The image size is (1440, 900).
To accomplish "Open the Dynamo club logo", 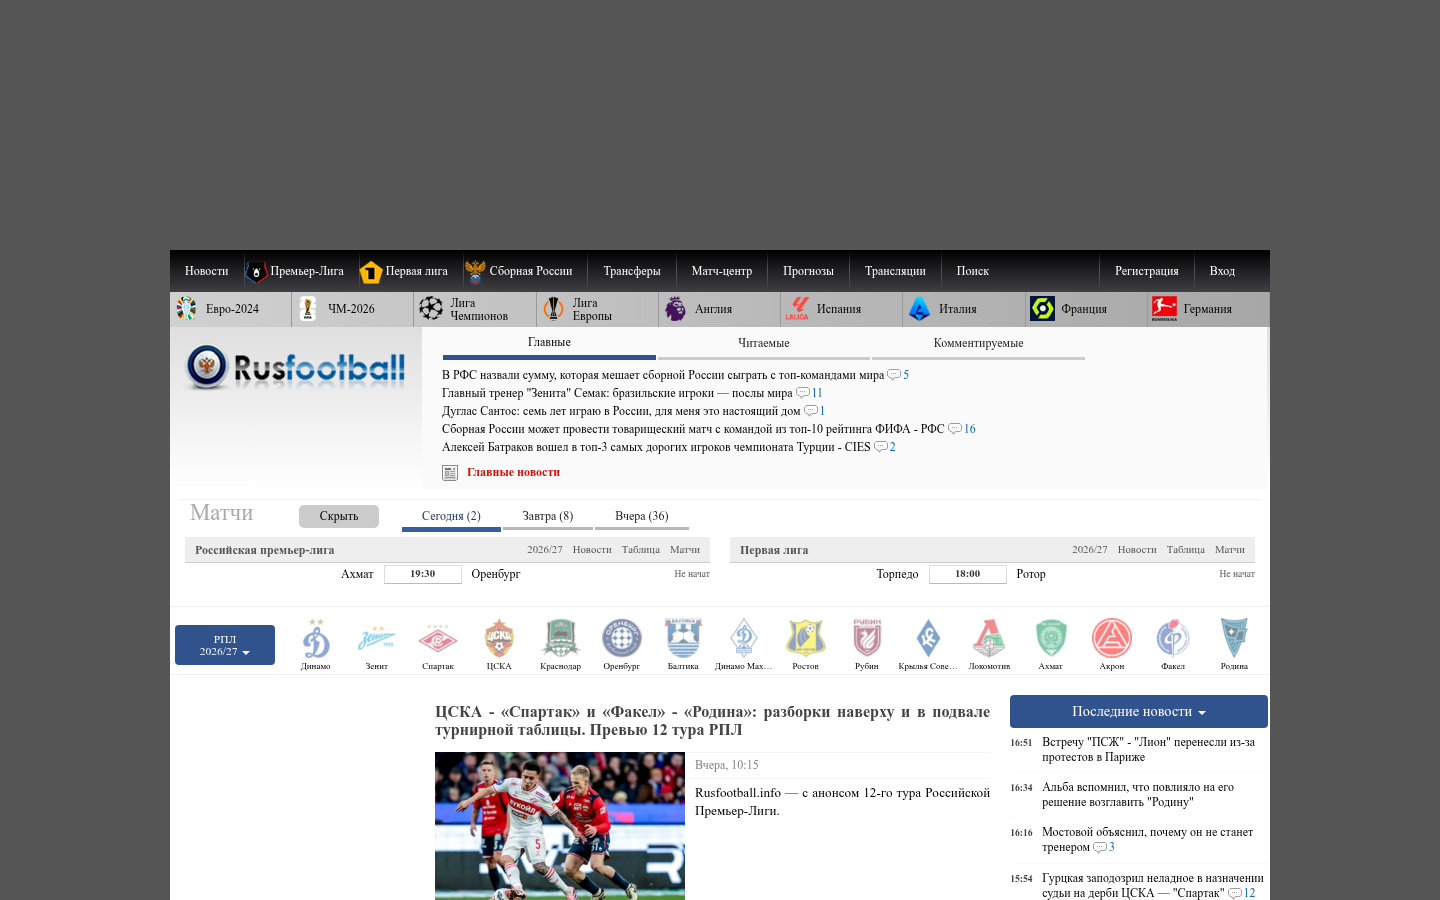I will click(x=316, y=638).
